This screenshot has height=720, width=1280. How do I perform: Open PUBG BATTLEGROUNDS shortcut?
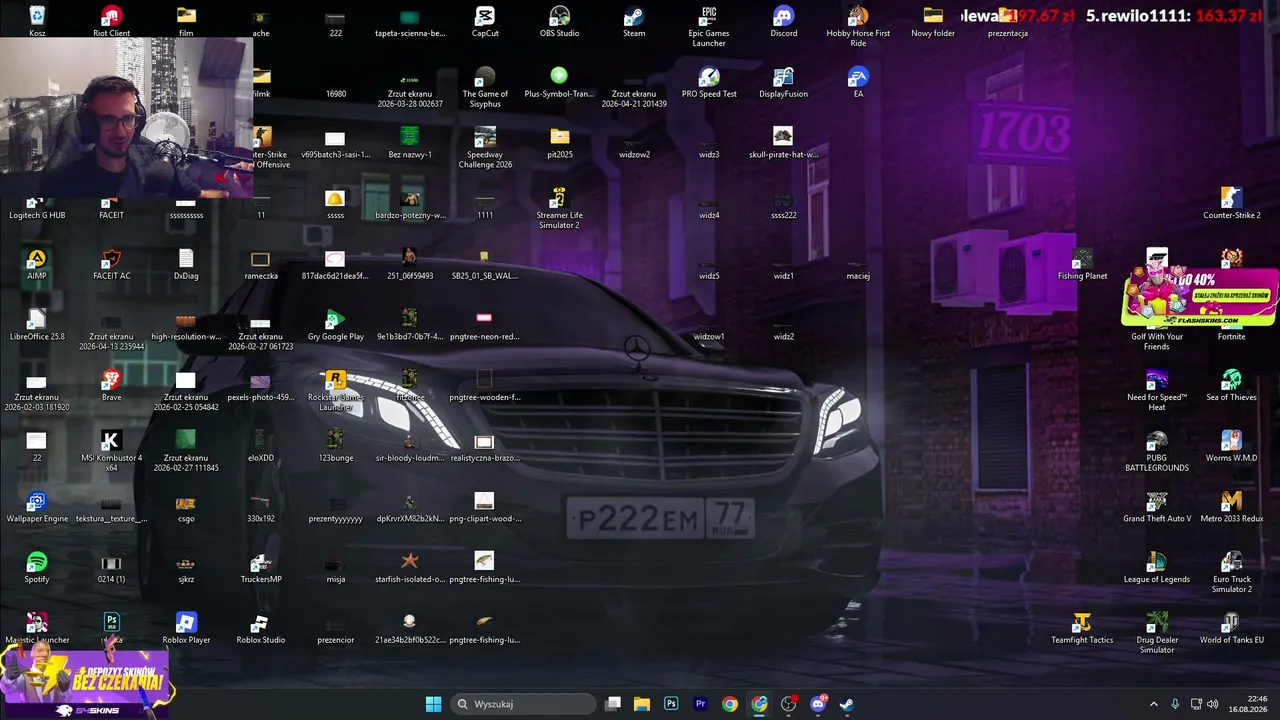(x=1157, y=451)
